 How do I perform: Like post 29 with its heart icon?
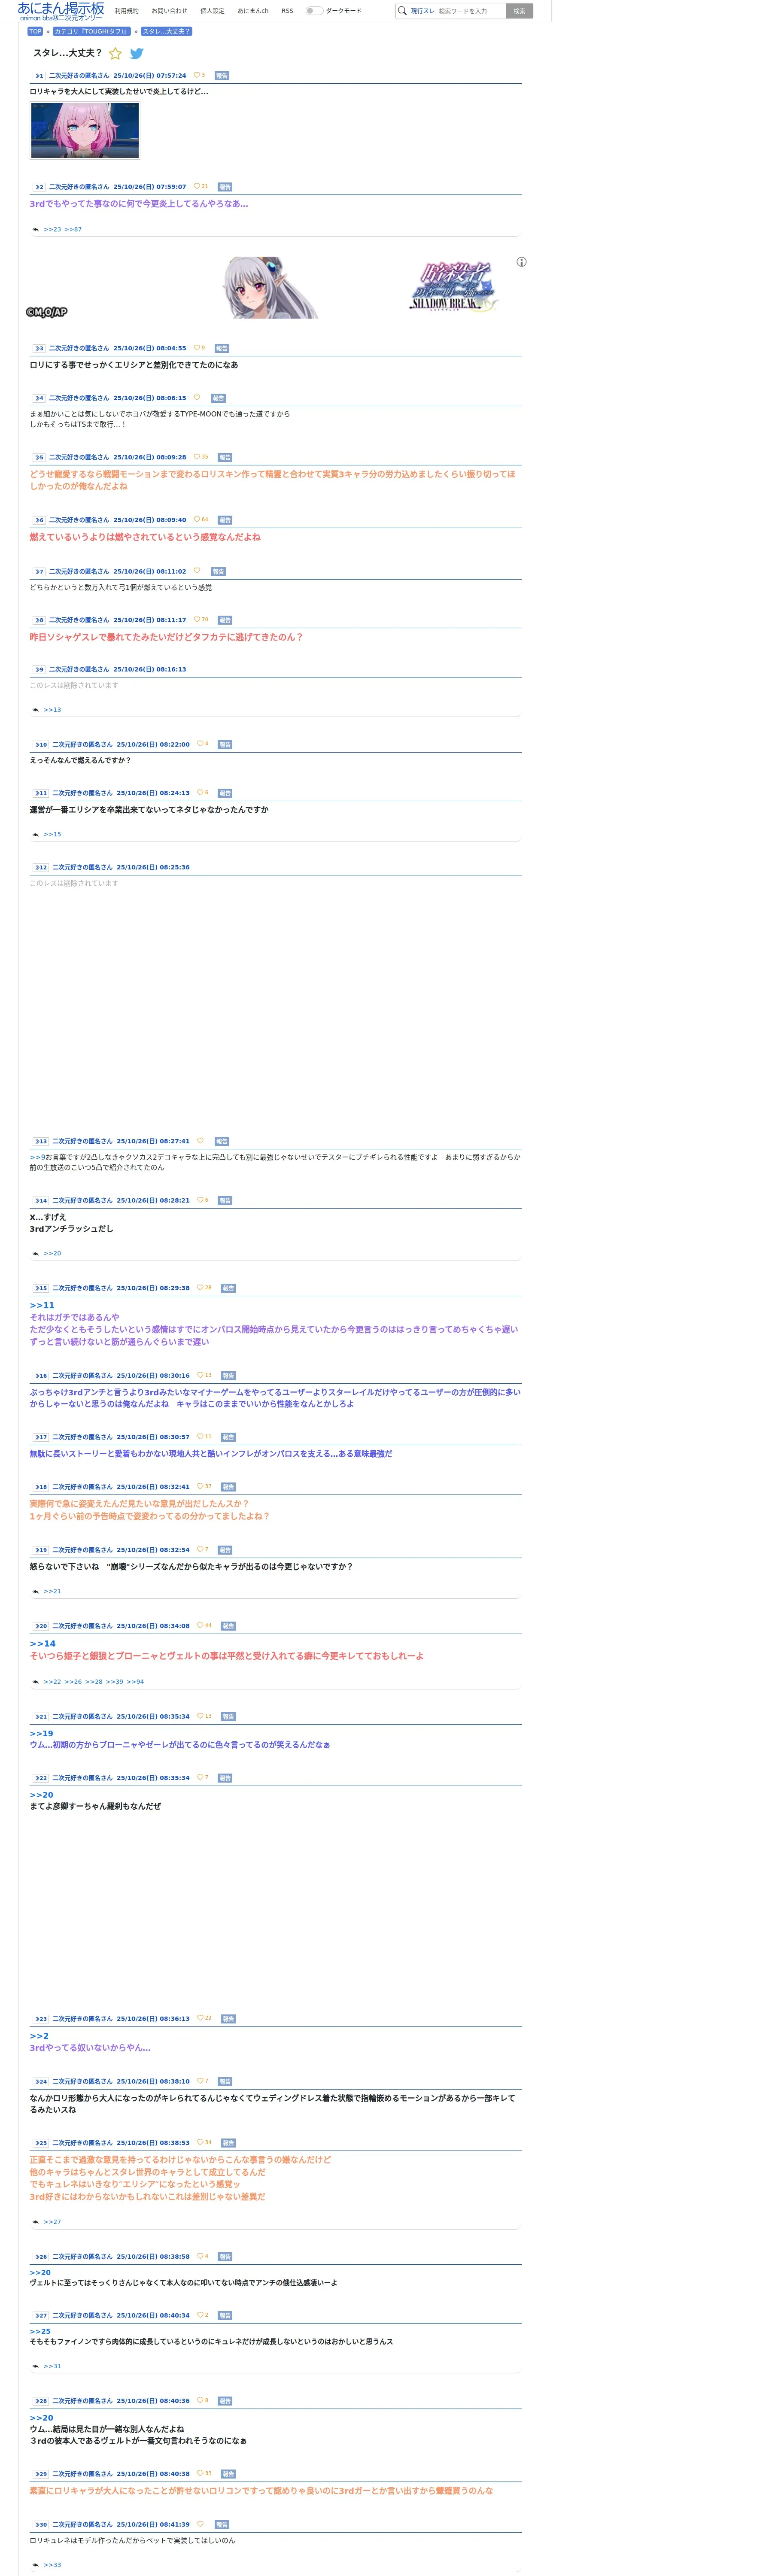200,2474
